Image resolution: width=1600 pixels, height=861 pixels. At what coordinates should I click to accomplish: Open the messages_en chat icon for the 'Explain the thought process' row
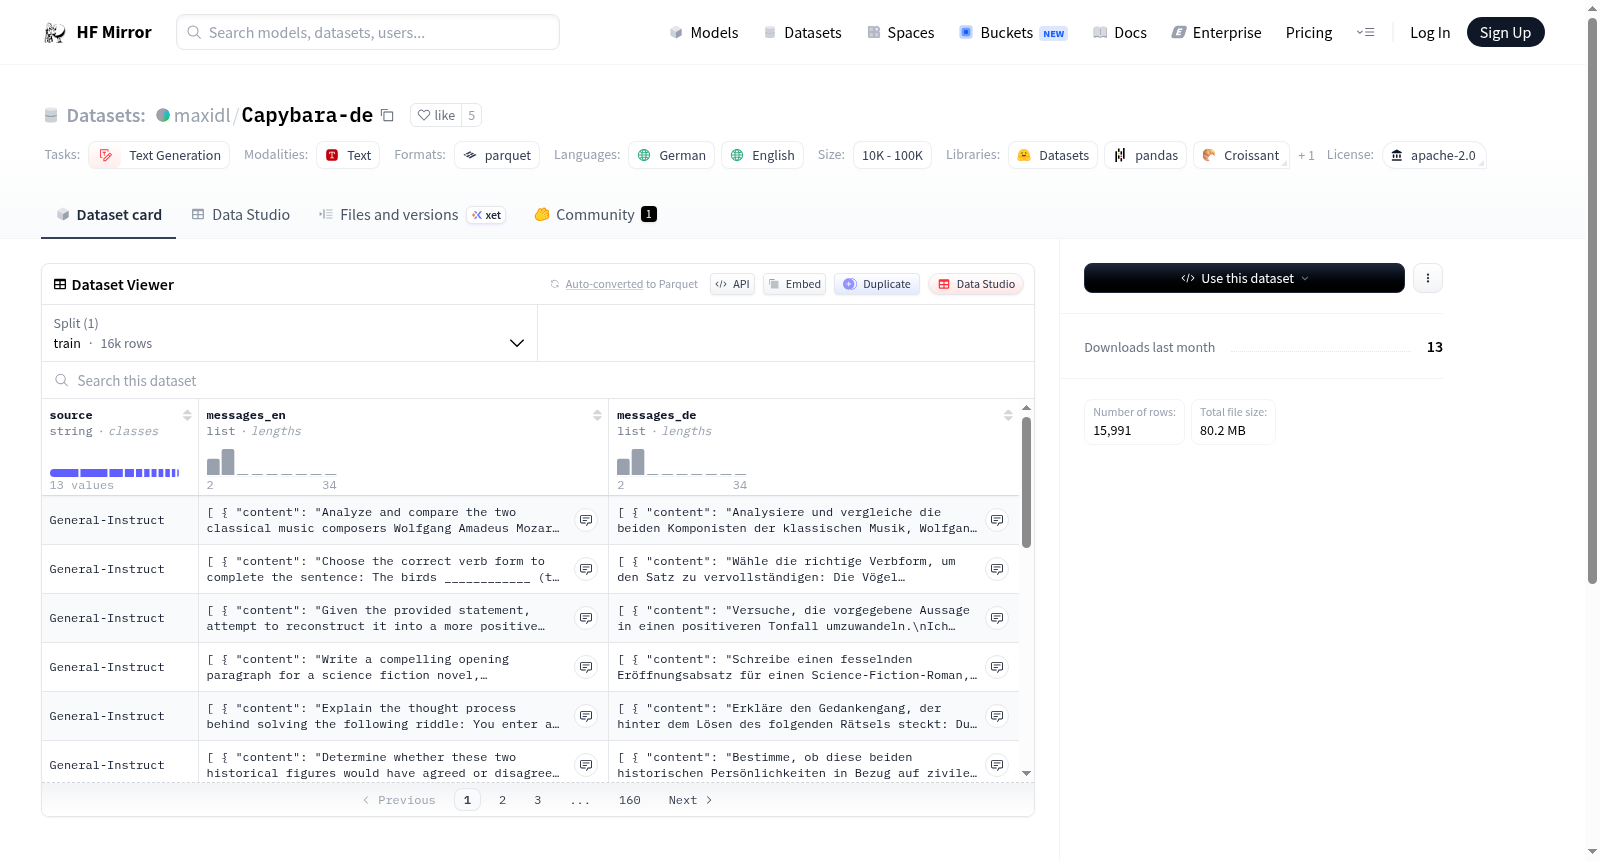[x=586, y=716]
